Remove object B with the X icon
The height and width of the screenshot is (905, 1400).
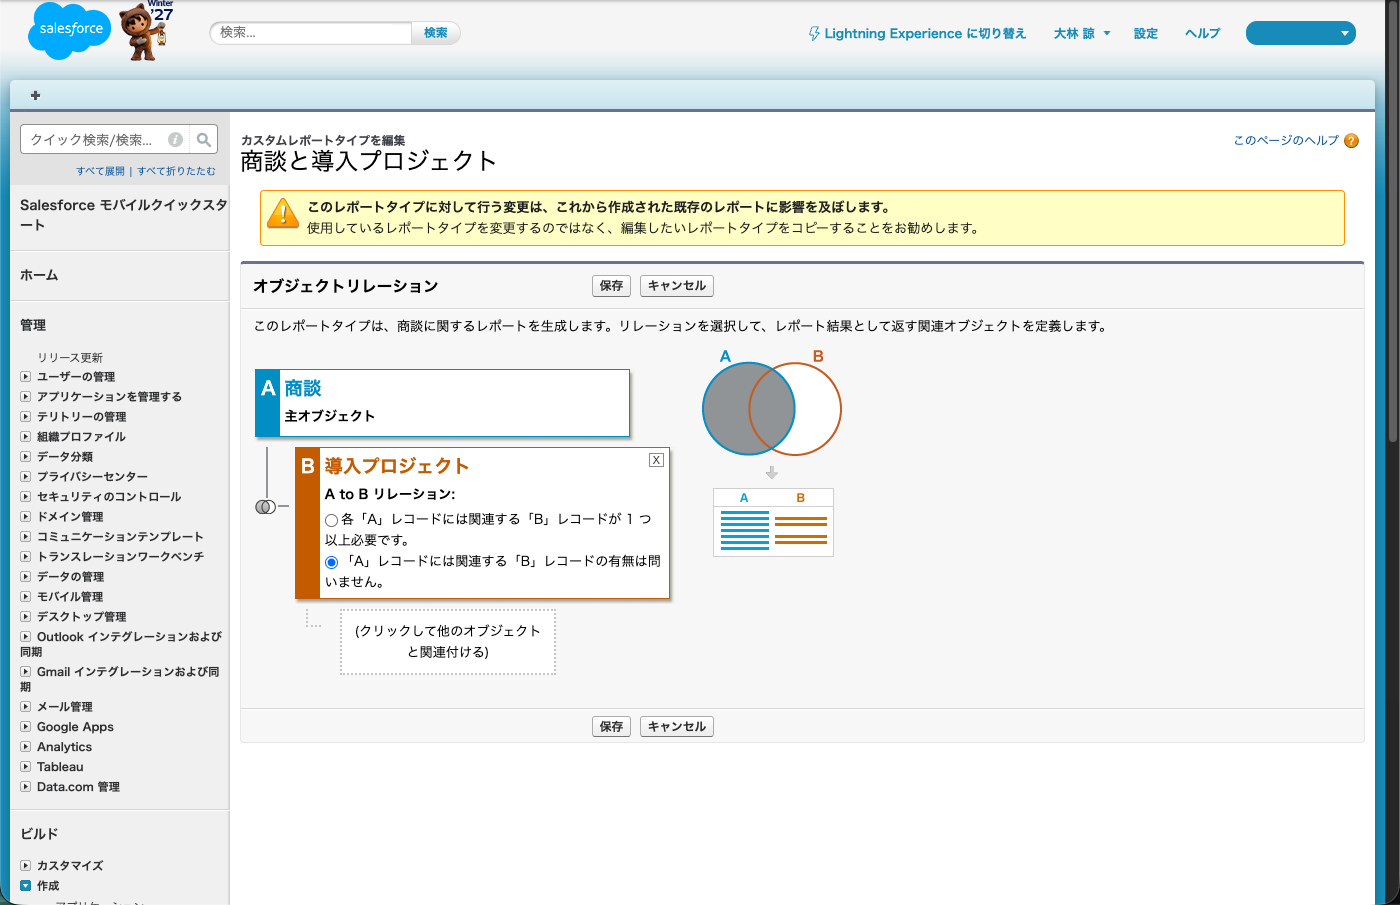click(656, 460)
